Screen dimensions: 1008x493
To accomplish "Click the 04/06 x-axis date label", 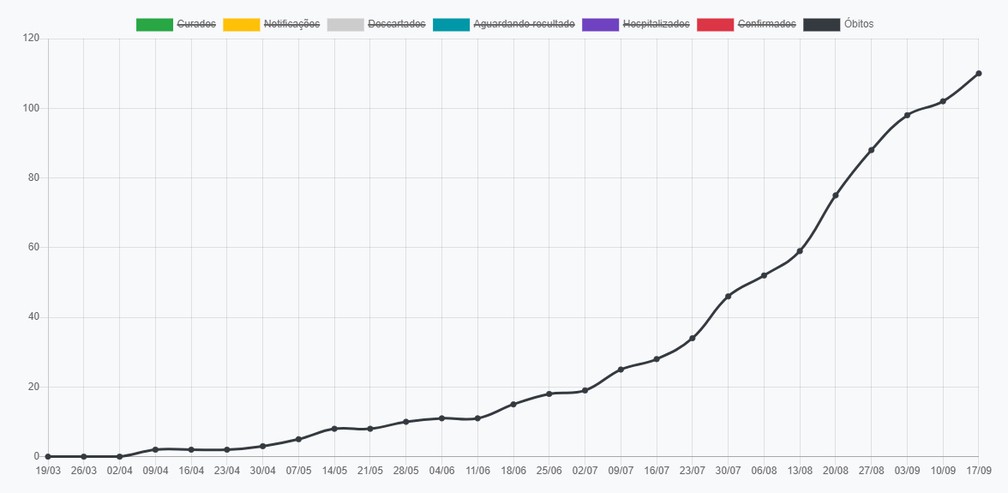I will tap(442, 471).
